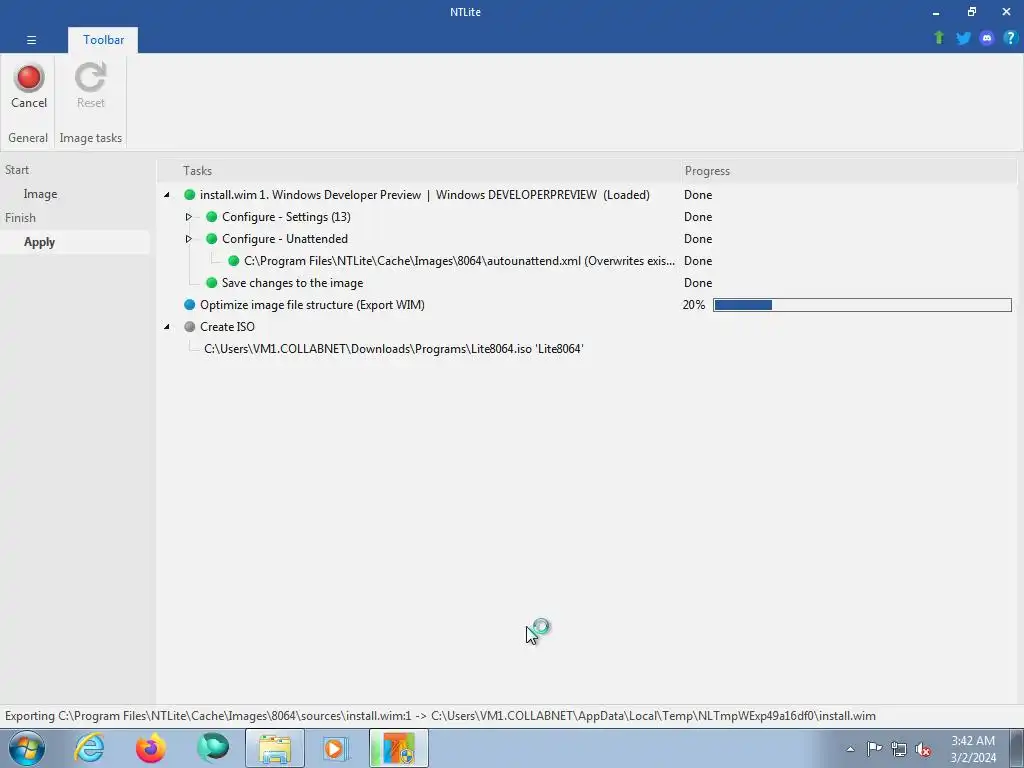Click the General group label
1024x768 pixels.
point(27,138)
